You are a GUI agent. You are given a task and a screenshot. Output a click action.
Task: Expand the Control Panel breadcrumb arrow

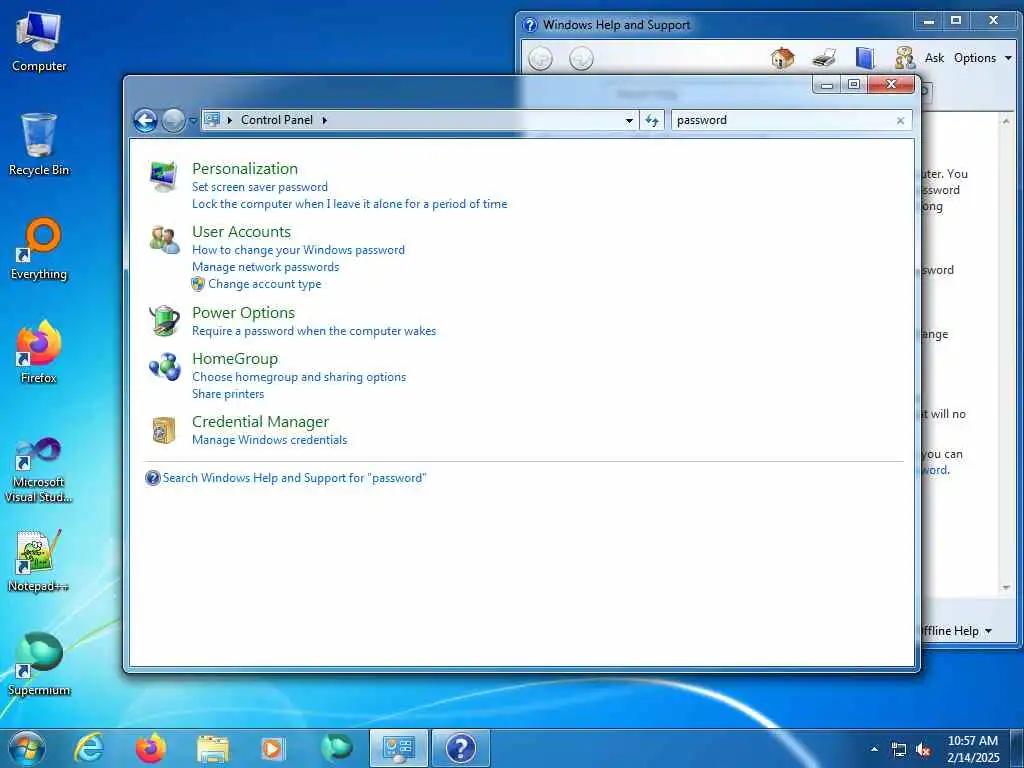325,120
